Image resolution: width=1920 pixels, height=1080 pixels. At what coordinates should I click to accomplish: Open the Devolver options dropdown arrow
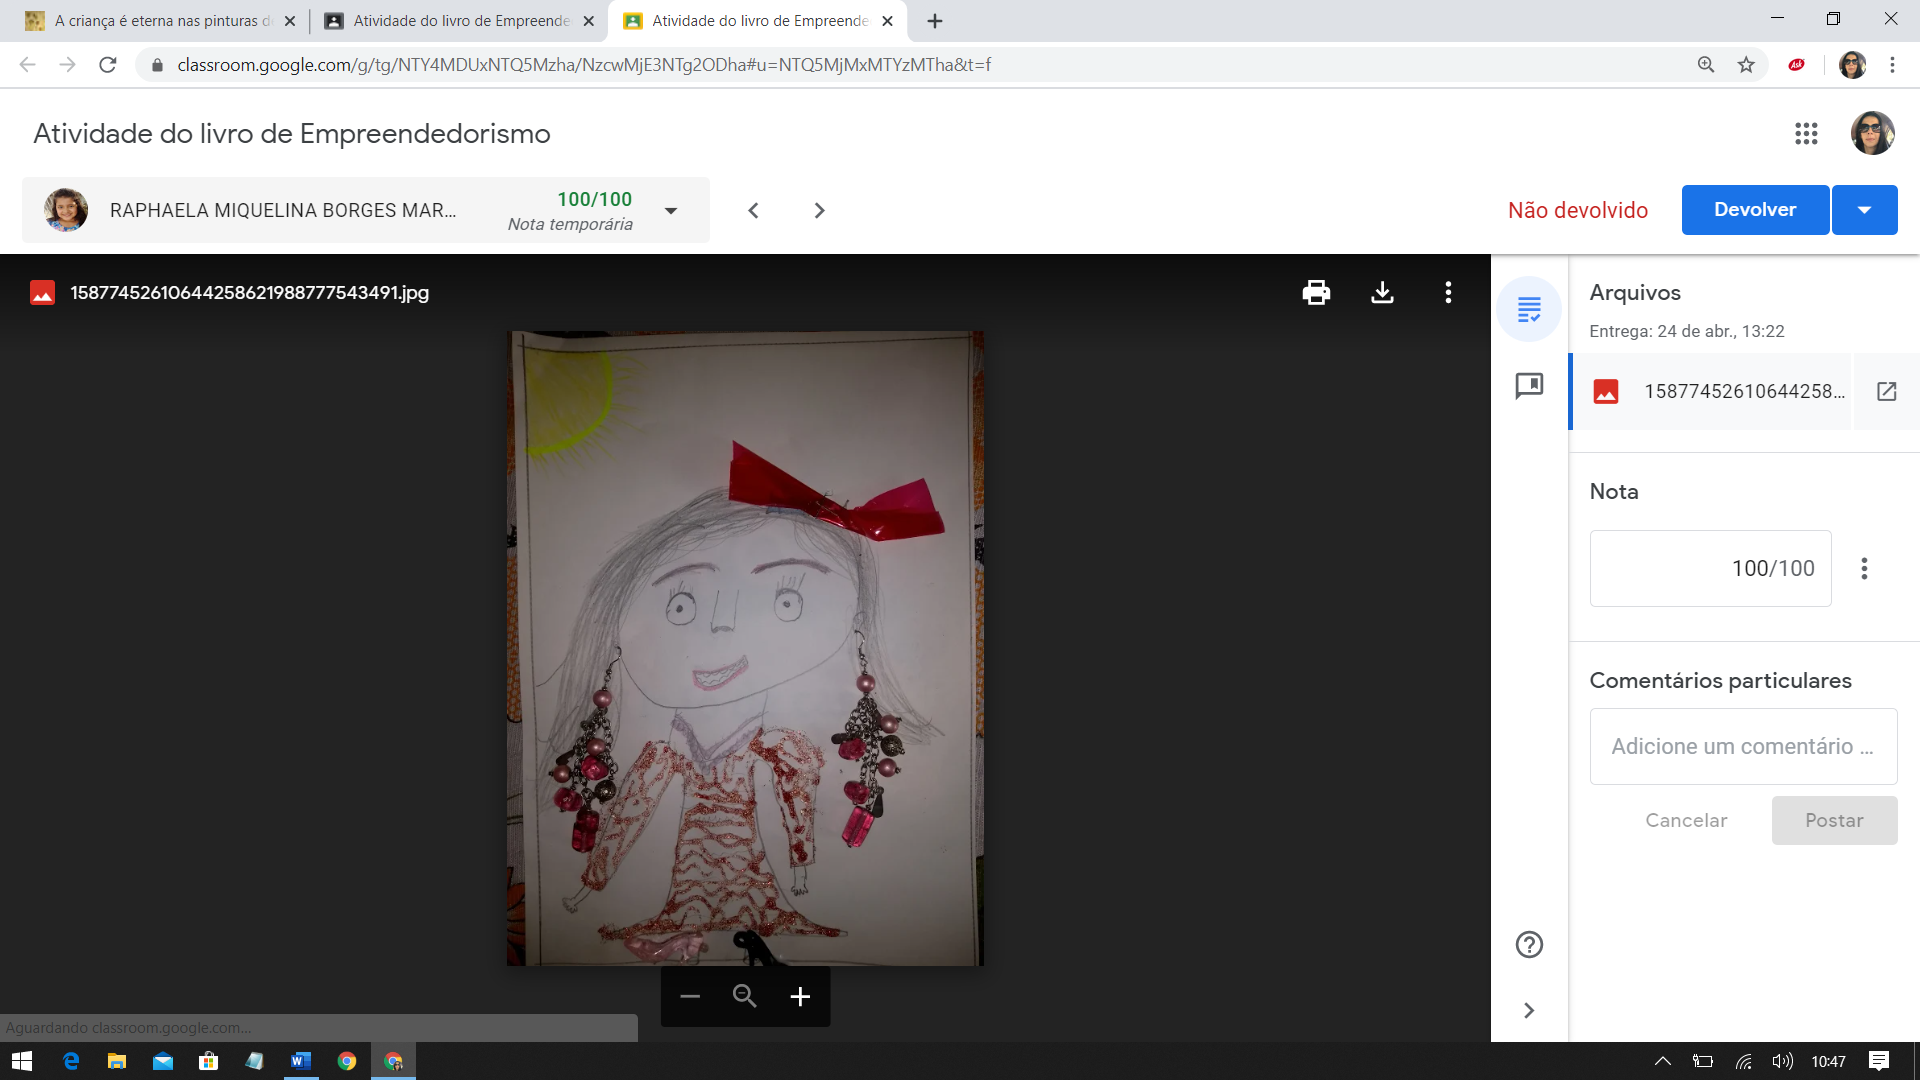pyautogui.click(x=1864, y=210)
